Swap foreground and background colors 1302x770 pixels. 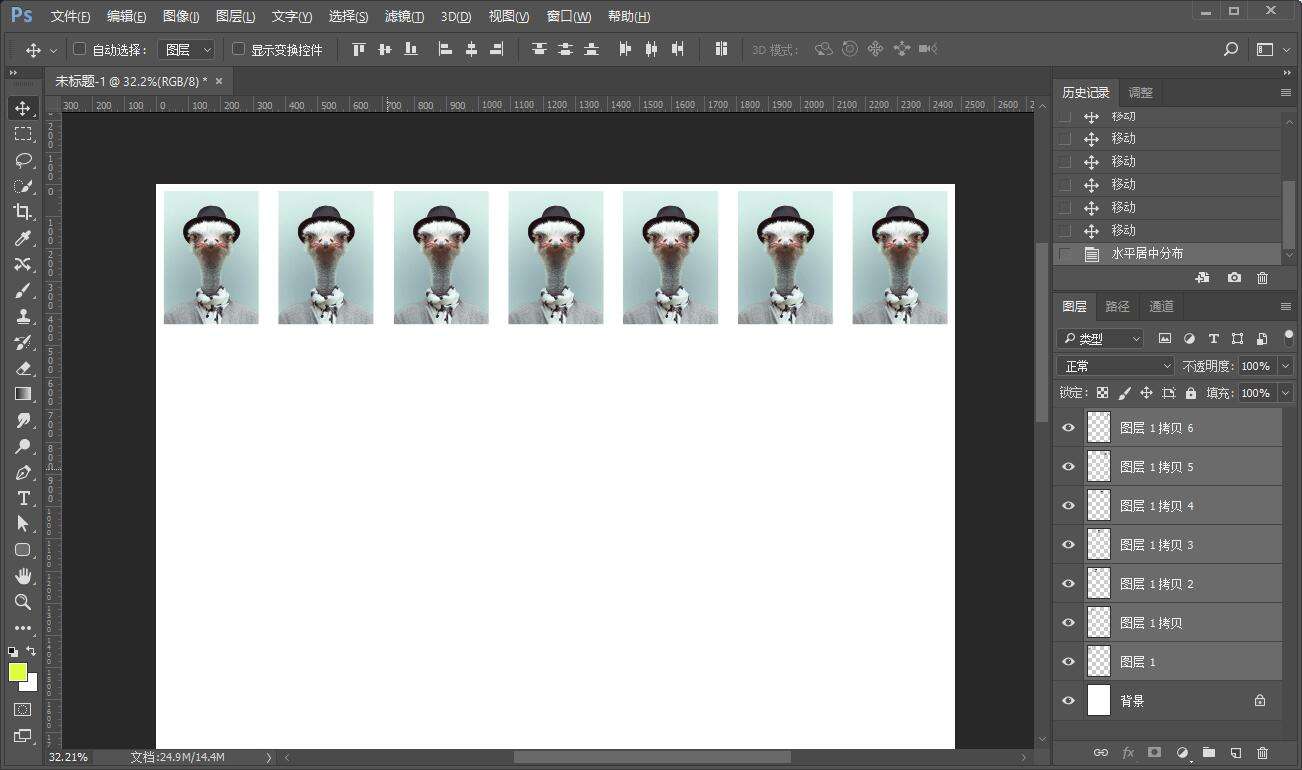click(x=31, y=651)
